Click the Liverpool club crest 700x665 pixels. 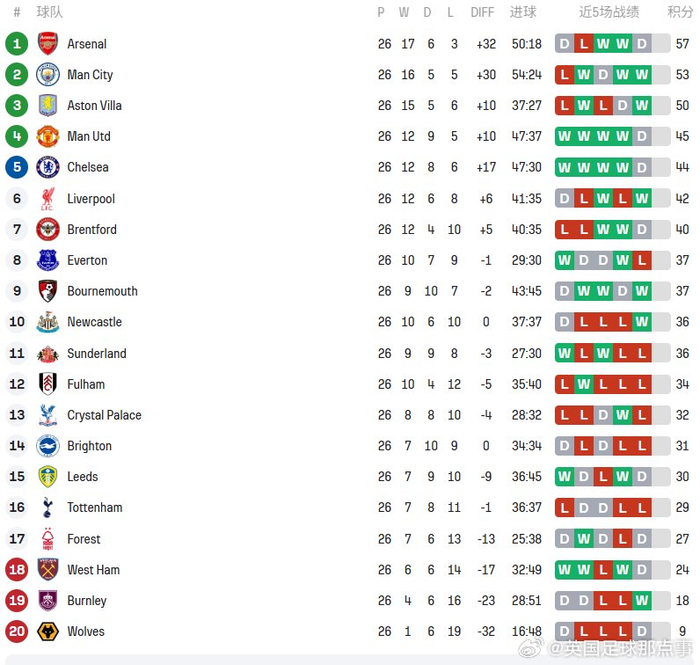click(47, 199)
